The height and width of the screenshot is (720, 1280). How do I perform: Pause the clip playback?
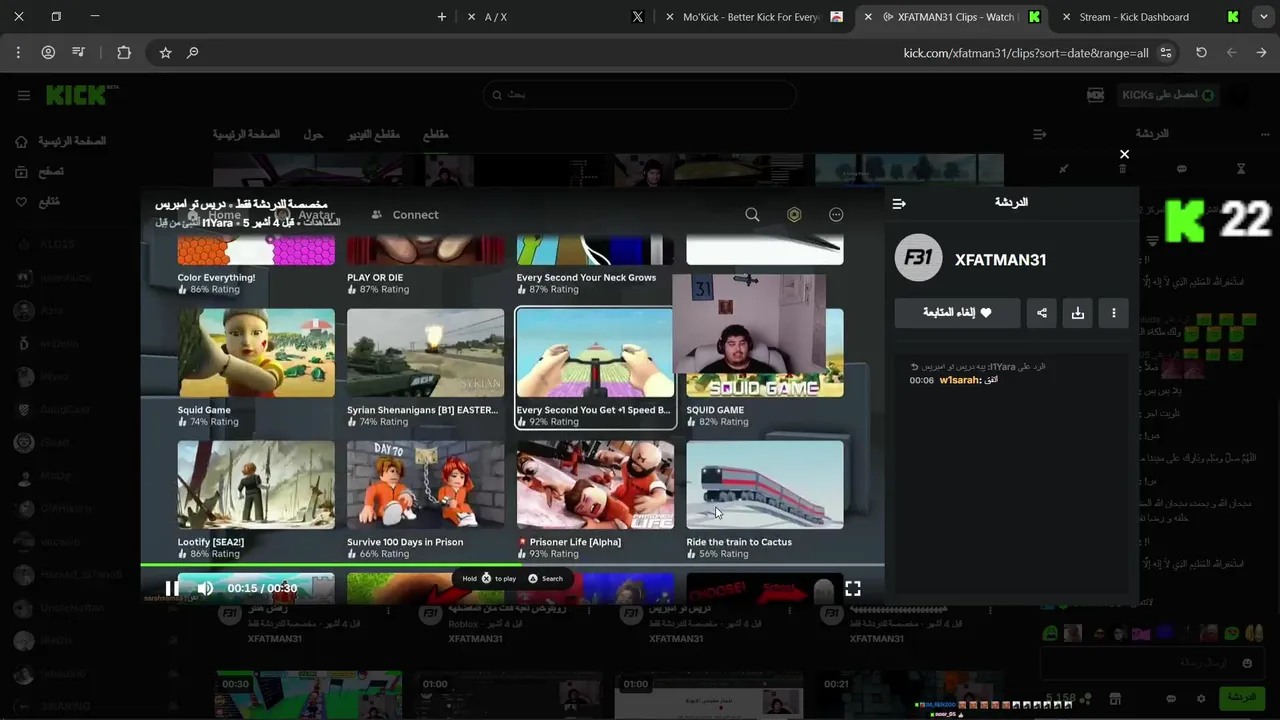pyautogui.click(x=172, y=588)
